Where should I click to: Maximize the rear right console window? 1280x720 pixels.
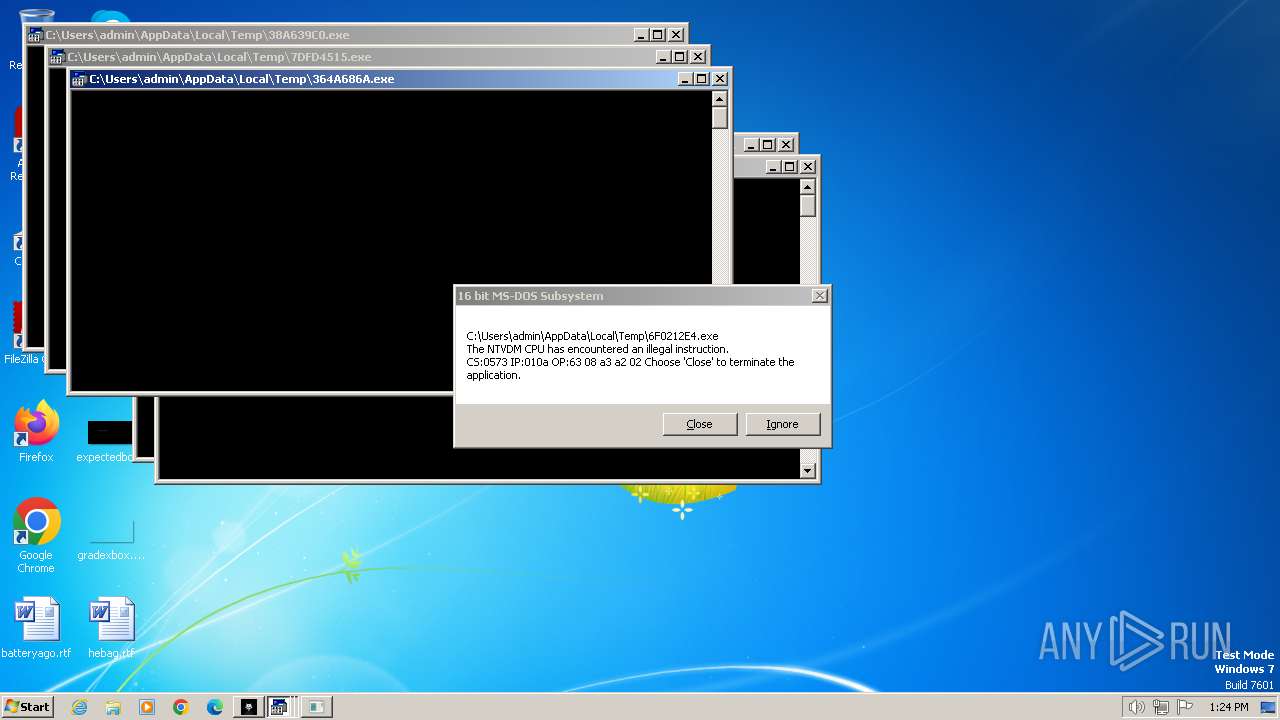coord(790,167)
